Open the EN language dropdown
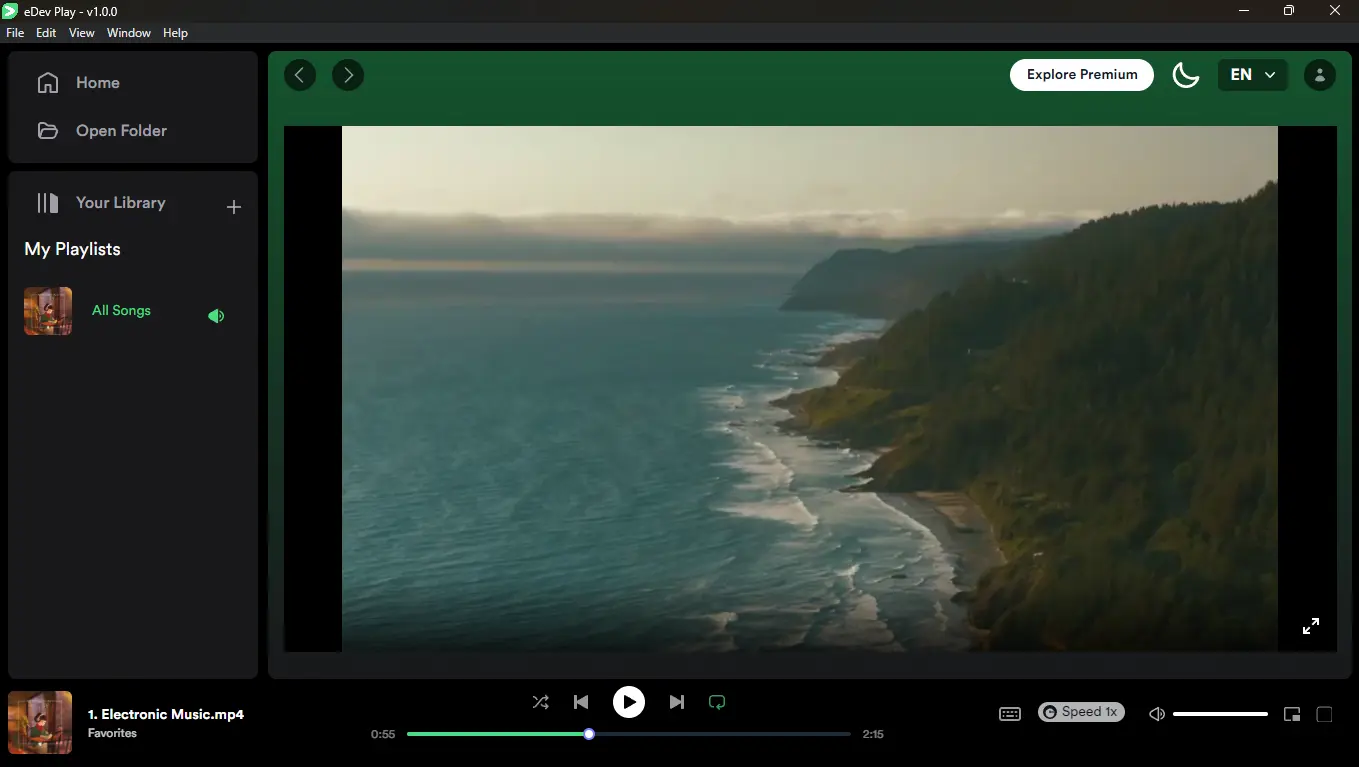1359x767 pixels. [x=1252, y=75]
